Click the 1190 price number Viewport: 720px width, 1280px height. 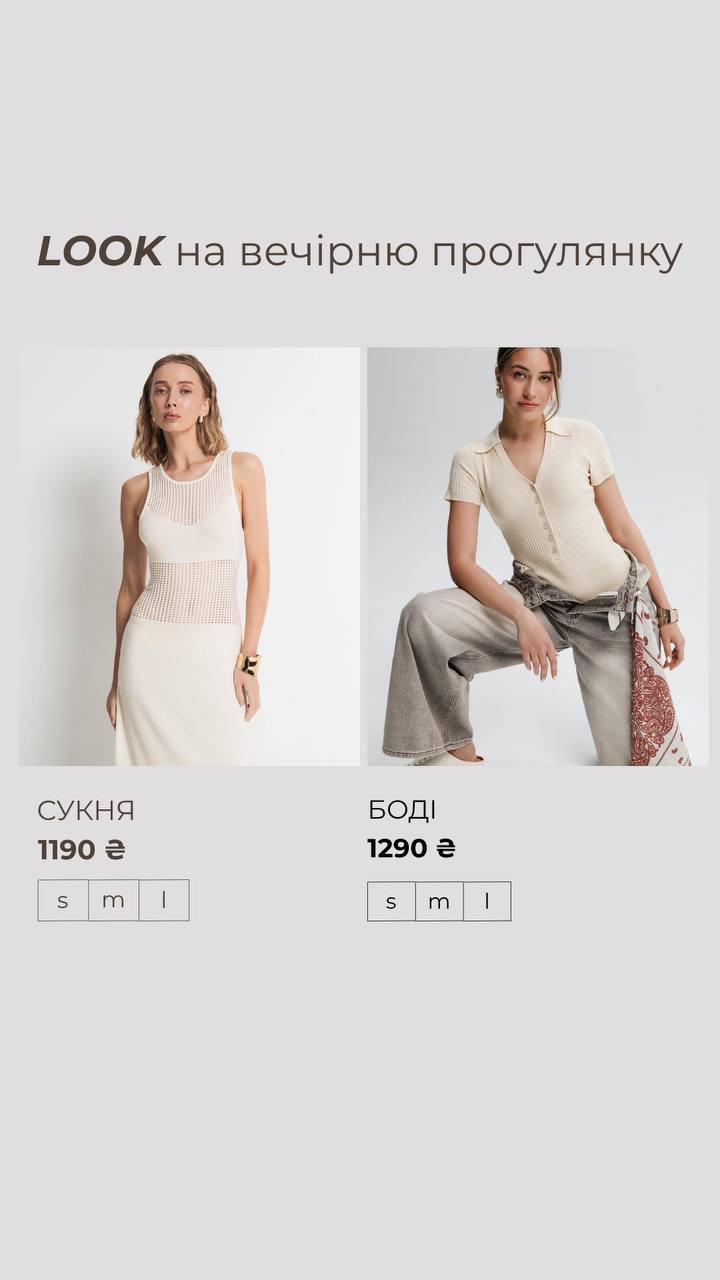tap(66, 850)
